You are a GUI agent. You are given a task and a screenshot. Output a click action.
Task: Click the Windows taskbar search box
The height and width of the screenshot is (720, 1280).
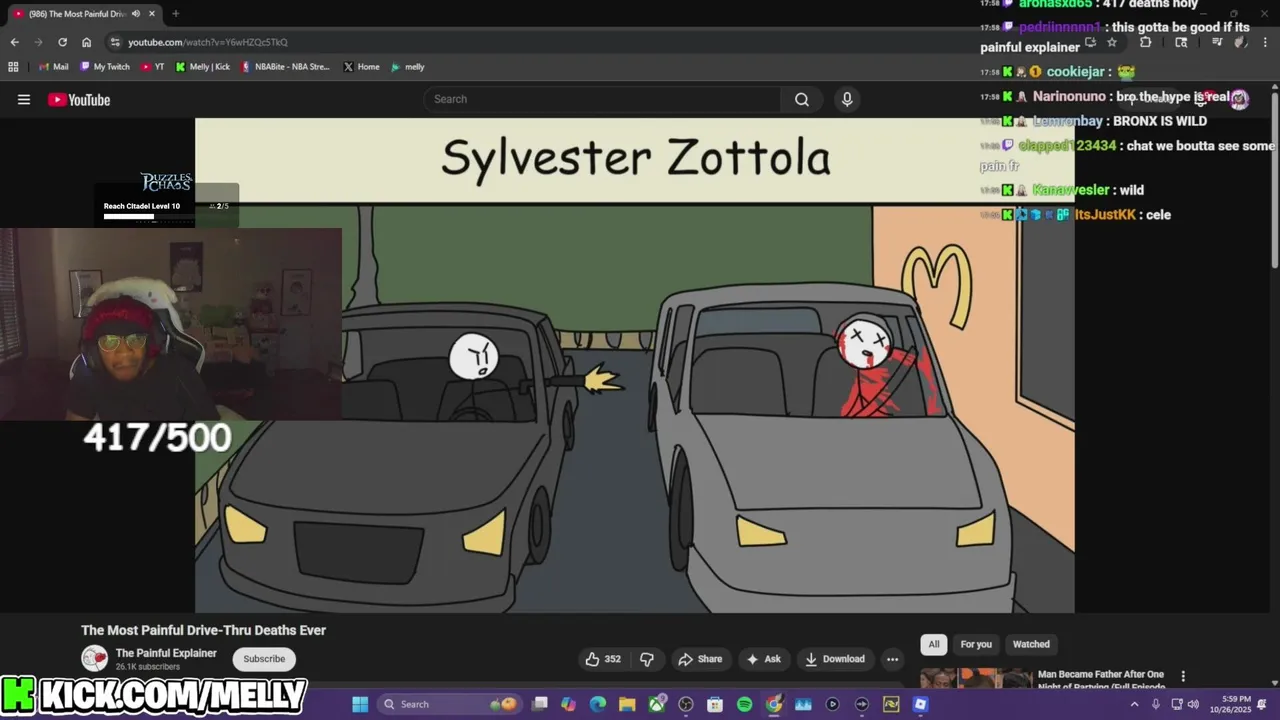tap(450, 704)
